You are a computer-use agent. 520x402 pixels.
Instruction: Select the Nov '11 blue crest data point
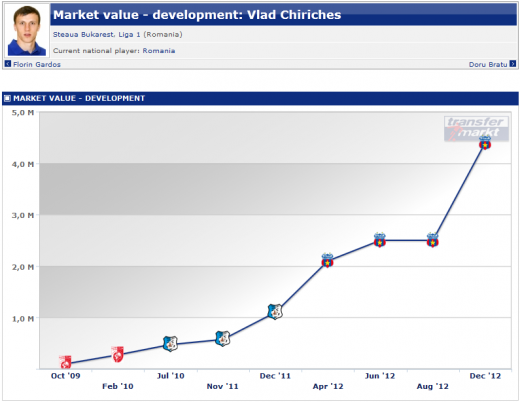[x=223, y=339]
